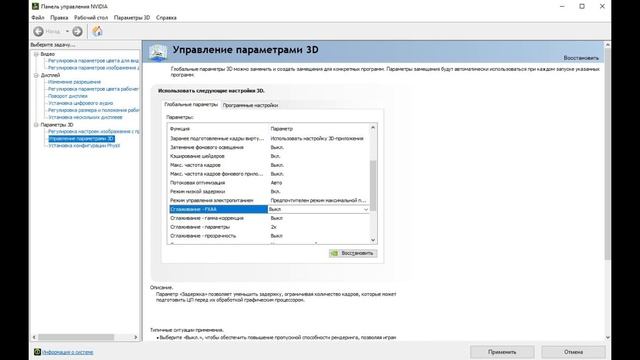Select Управление параметрами 3D tree item

[x=81, y=139]
